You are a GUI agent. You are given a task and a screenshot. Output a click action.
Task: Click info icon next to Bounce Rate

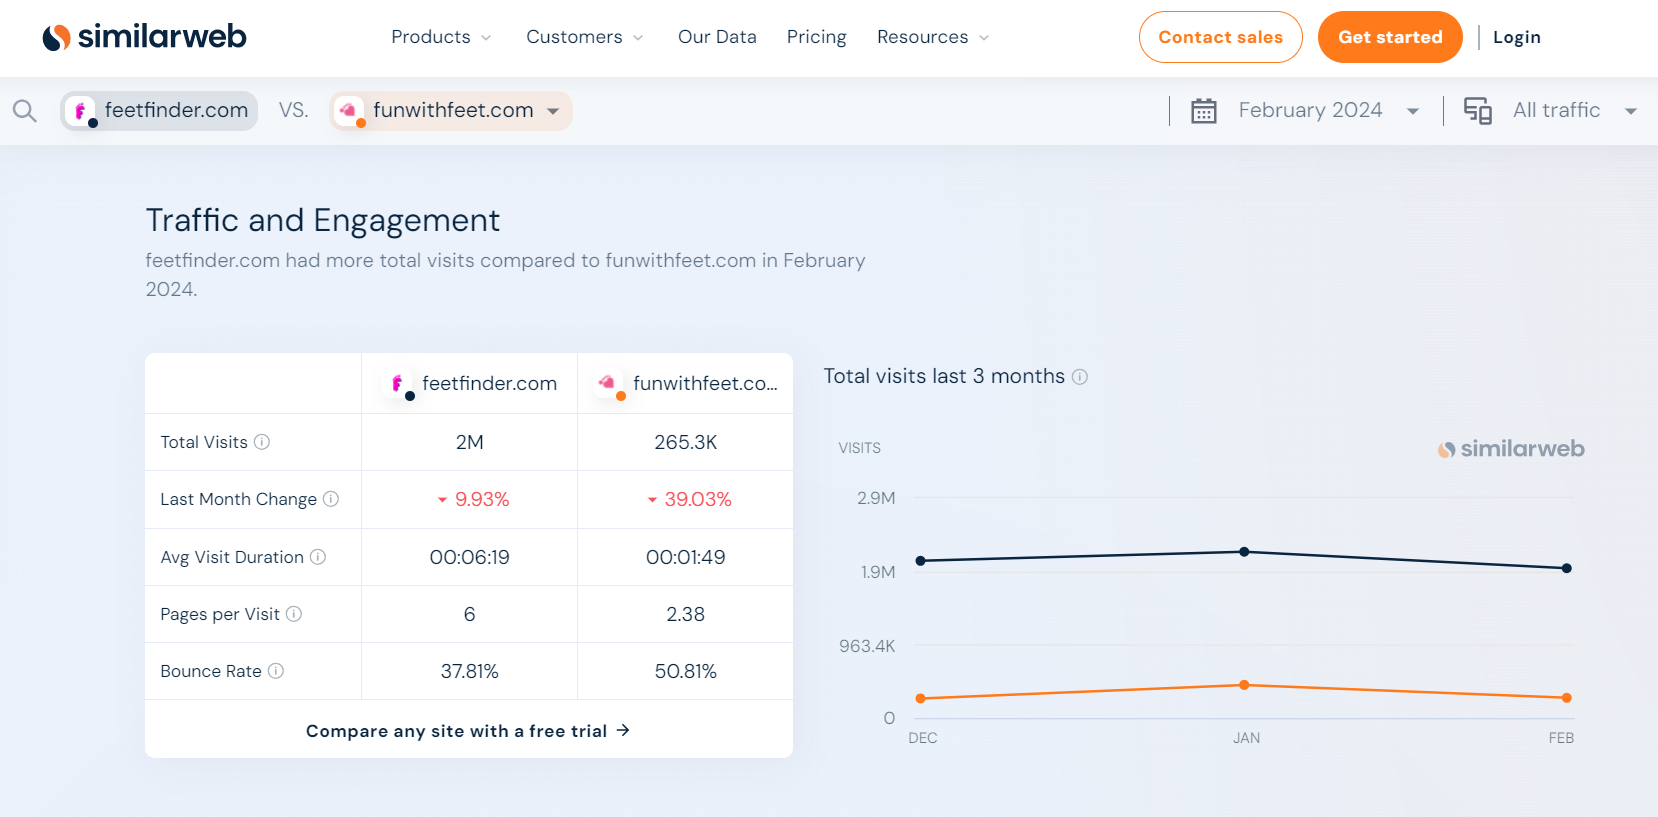click(276, 671)
